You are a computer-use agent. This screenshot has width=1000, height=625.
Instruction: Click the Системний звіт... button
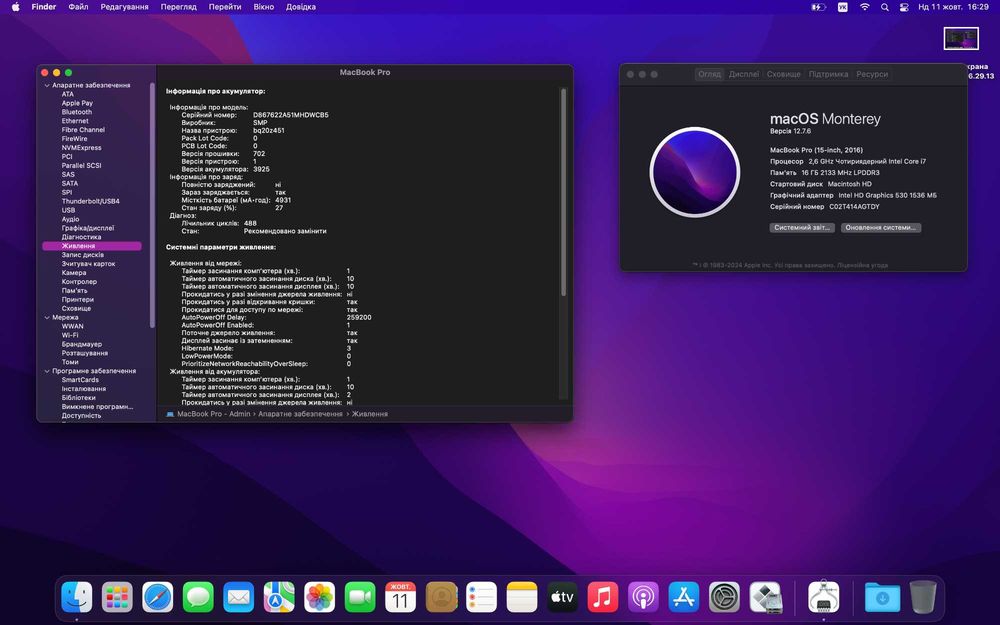pos(802,228)
